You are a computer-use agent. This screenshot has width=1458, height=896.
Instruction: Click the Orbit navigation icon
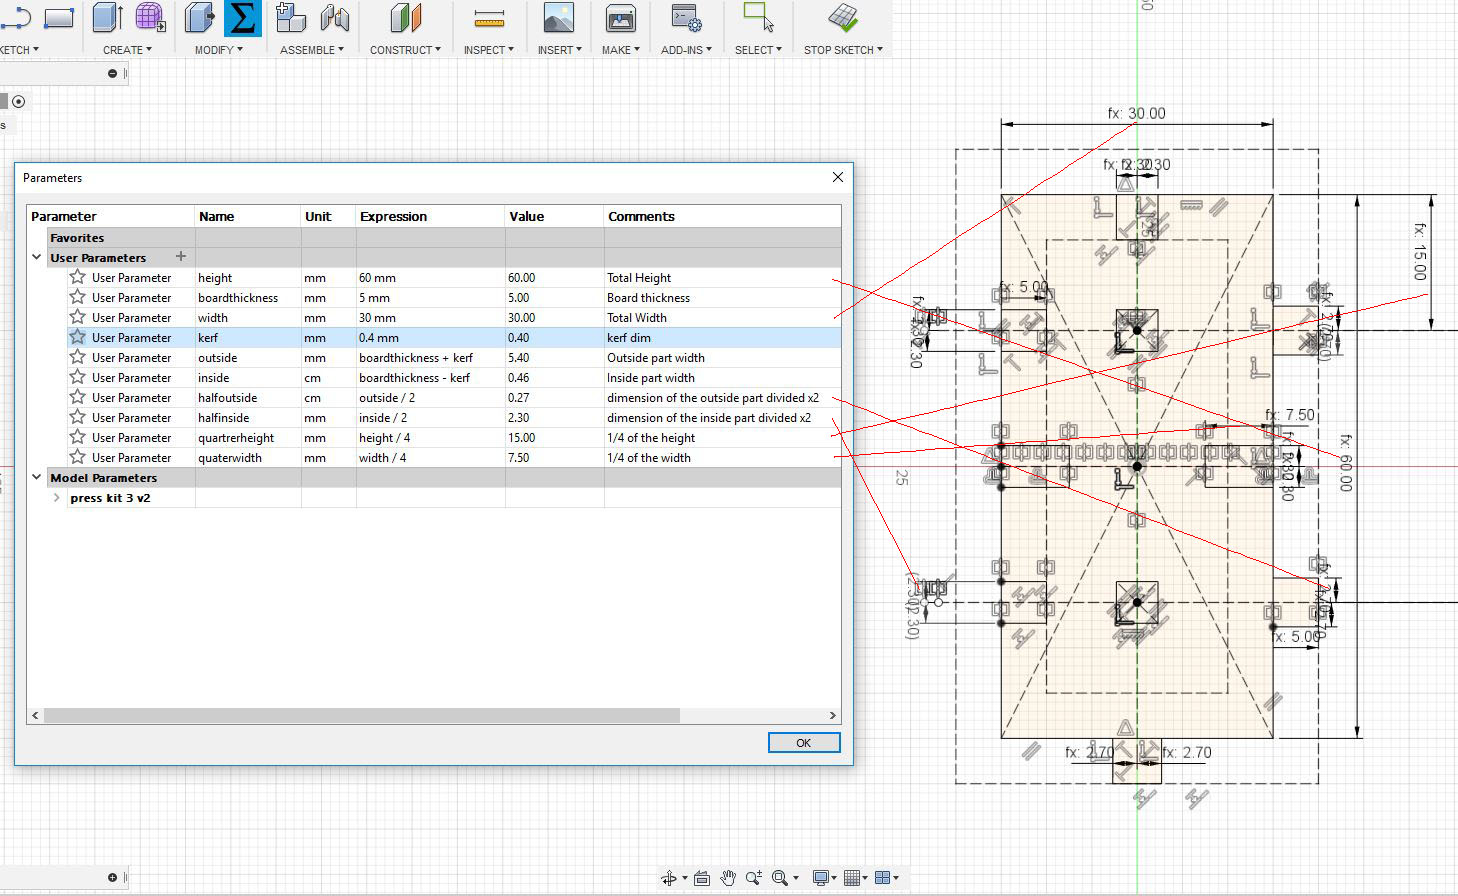669,878
